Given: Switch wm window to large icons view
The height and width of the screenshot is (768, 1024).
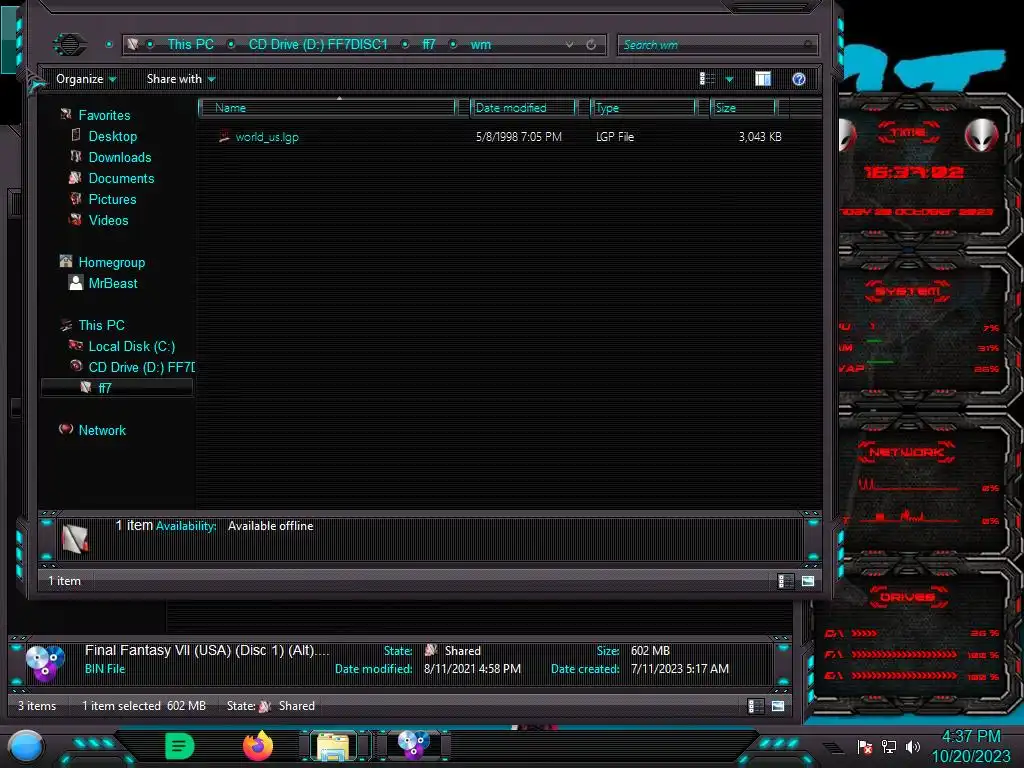Looking at the screenshot, I should [808, 581].
